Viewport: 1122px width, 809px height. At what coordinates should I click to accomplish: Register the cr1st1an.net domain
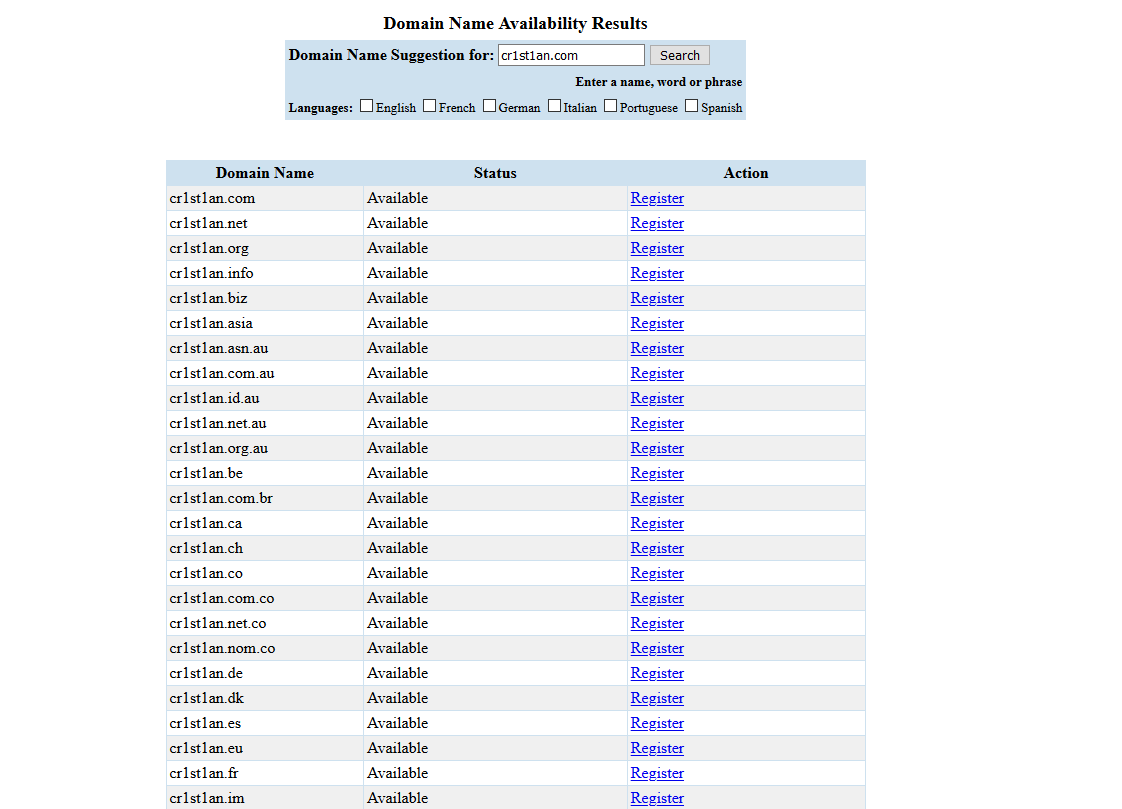657,223
